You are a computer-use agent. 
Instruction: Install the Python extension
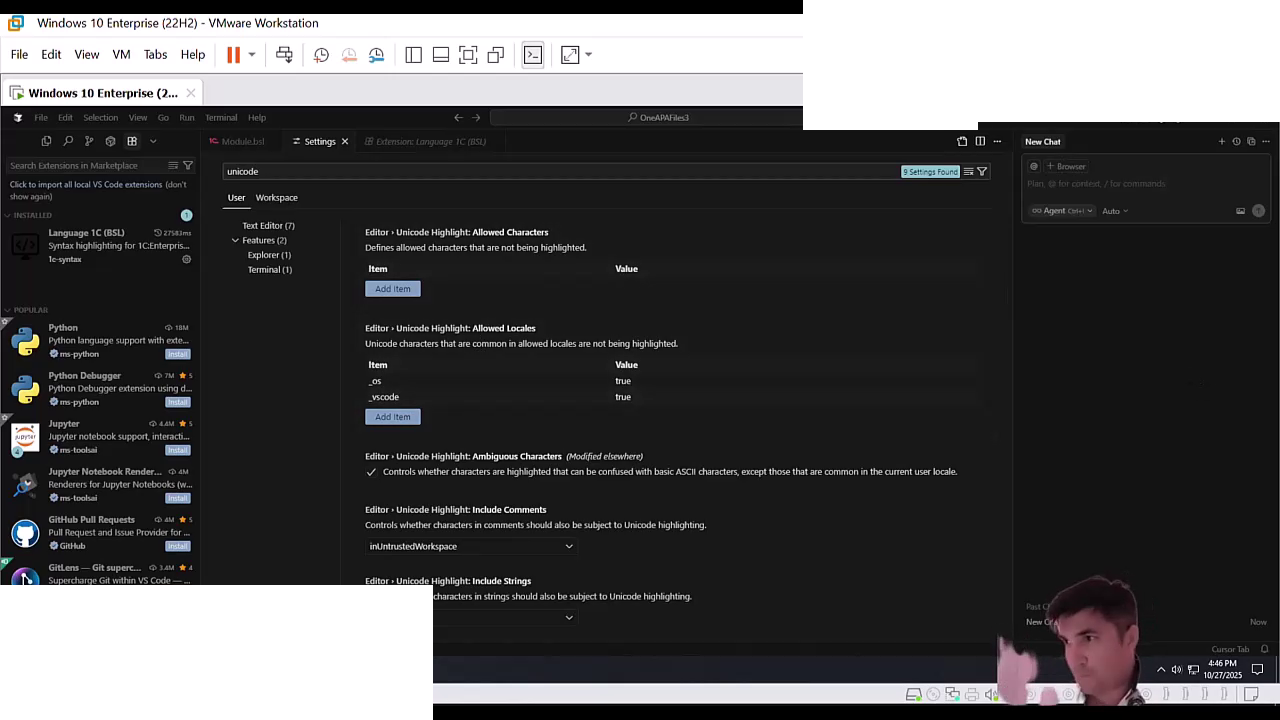178,354
